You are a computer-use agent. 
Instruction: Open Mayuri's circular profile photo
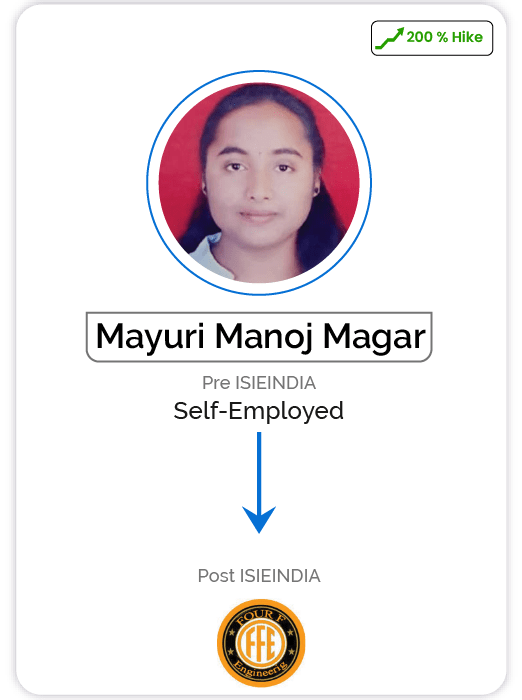(x=259, y=183)
